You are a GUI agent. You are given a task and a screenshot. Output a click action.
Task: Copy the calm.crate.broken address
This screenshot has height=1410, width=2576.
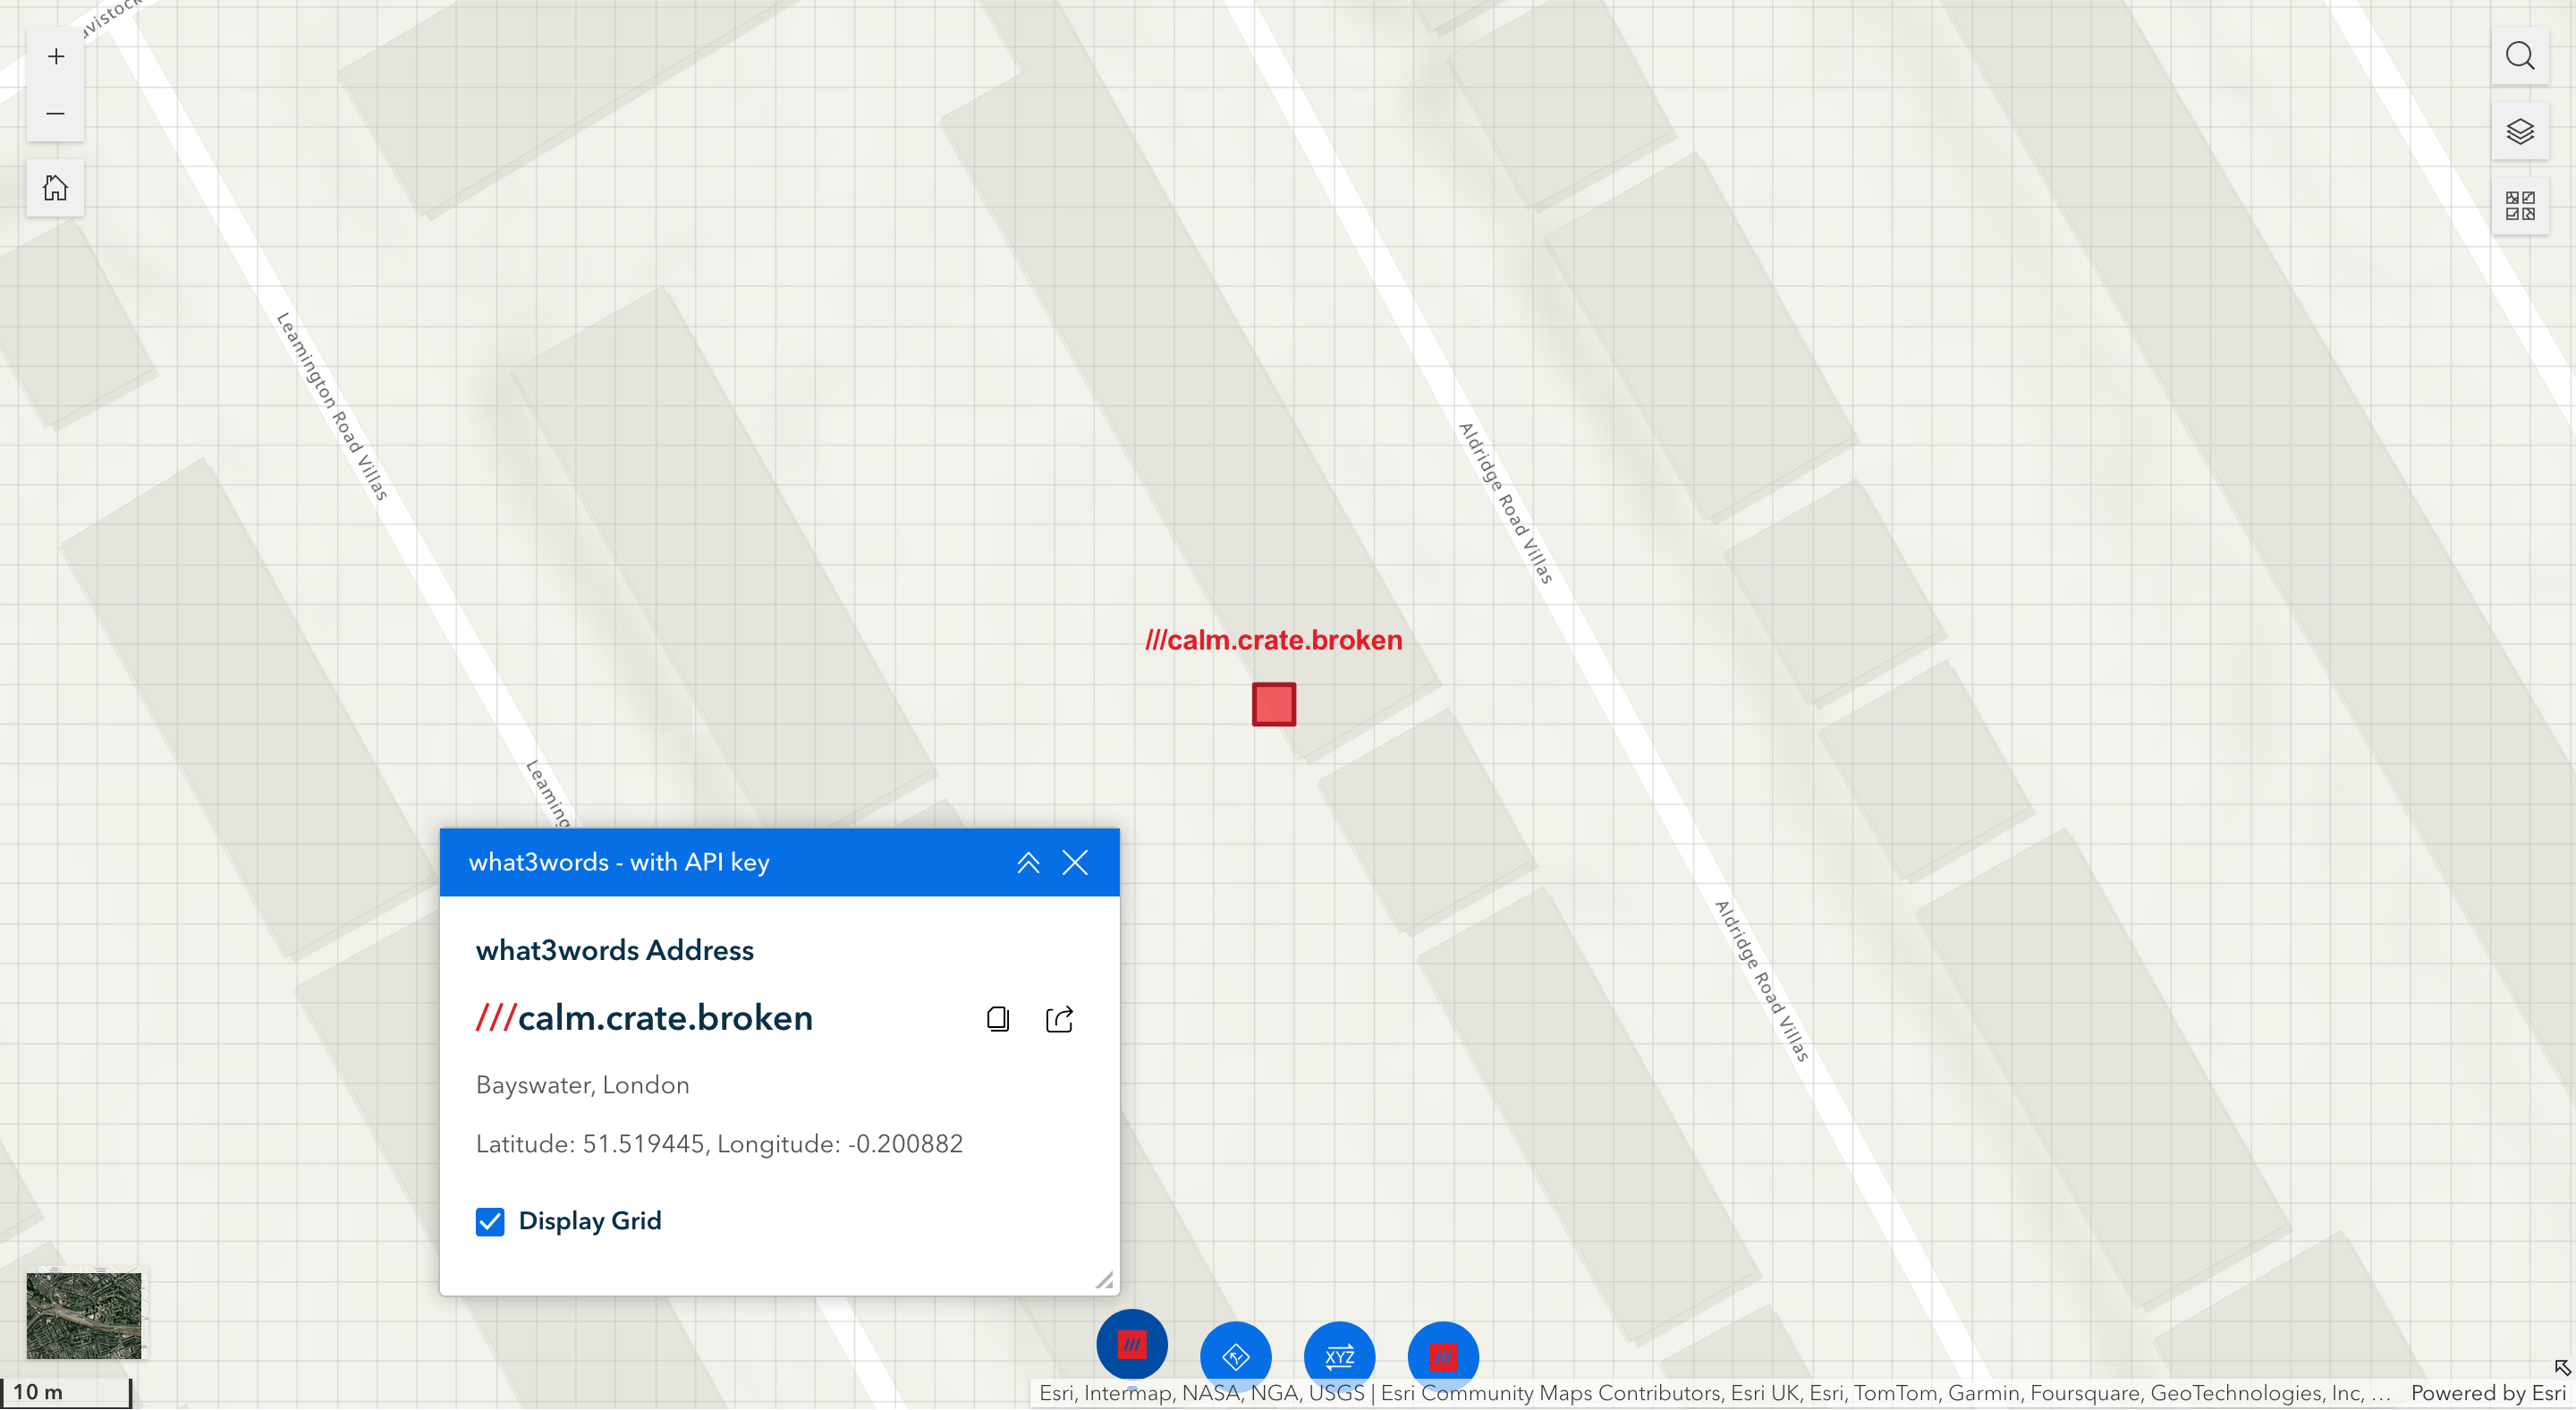(x=998, y=1019)
